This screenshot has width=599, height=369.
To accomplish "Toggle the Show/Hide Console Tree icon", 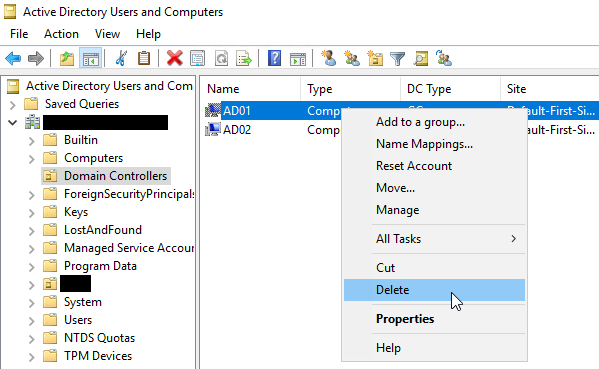I will click(x=91, y=58).
